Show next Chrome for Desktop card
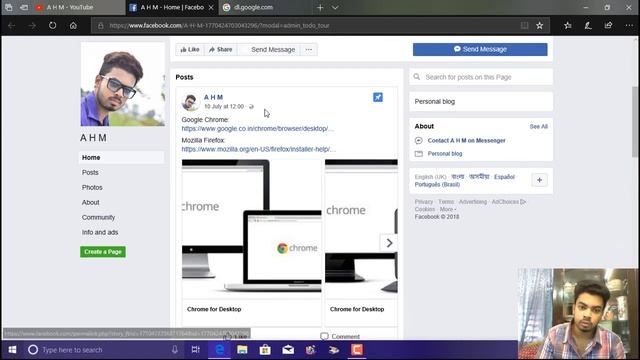Image resolution: width=640 pixels, height=360 pixels. point(389,243)
